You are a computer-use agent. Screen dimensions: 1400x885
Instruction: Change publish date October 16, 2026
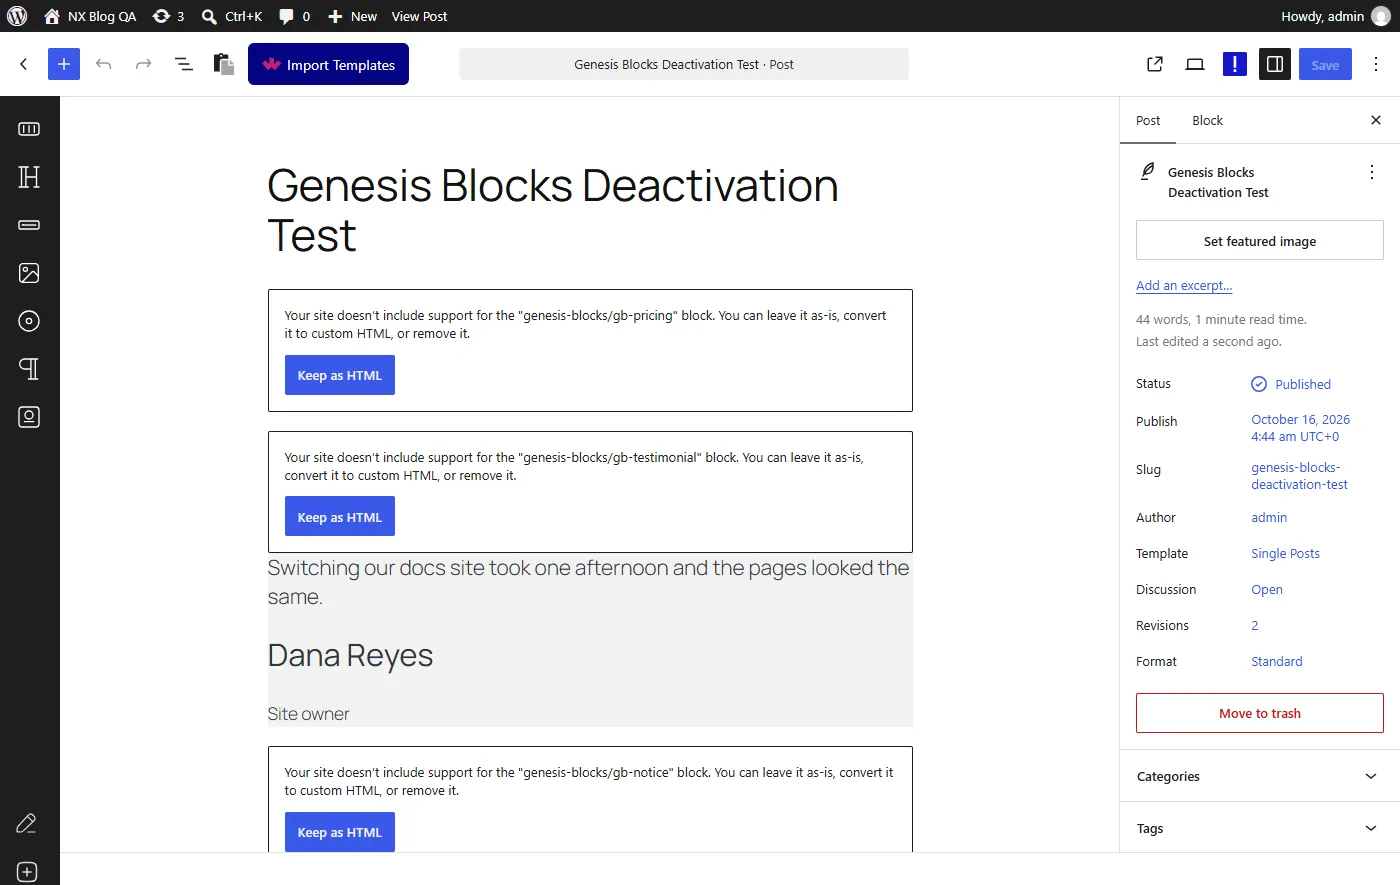click(1300, 428)
